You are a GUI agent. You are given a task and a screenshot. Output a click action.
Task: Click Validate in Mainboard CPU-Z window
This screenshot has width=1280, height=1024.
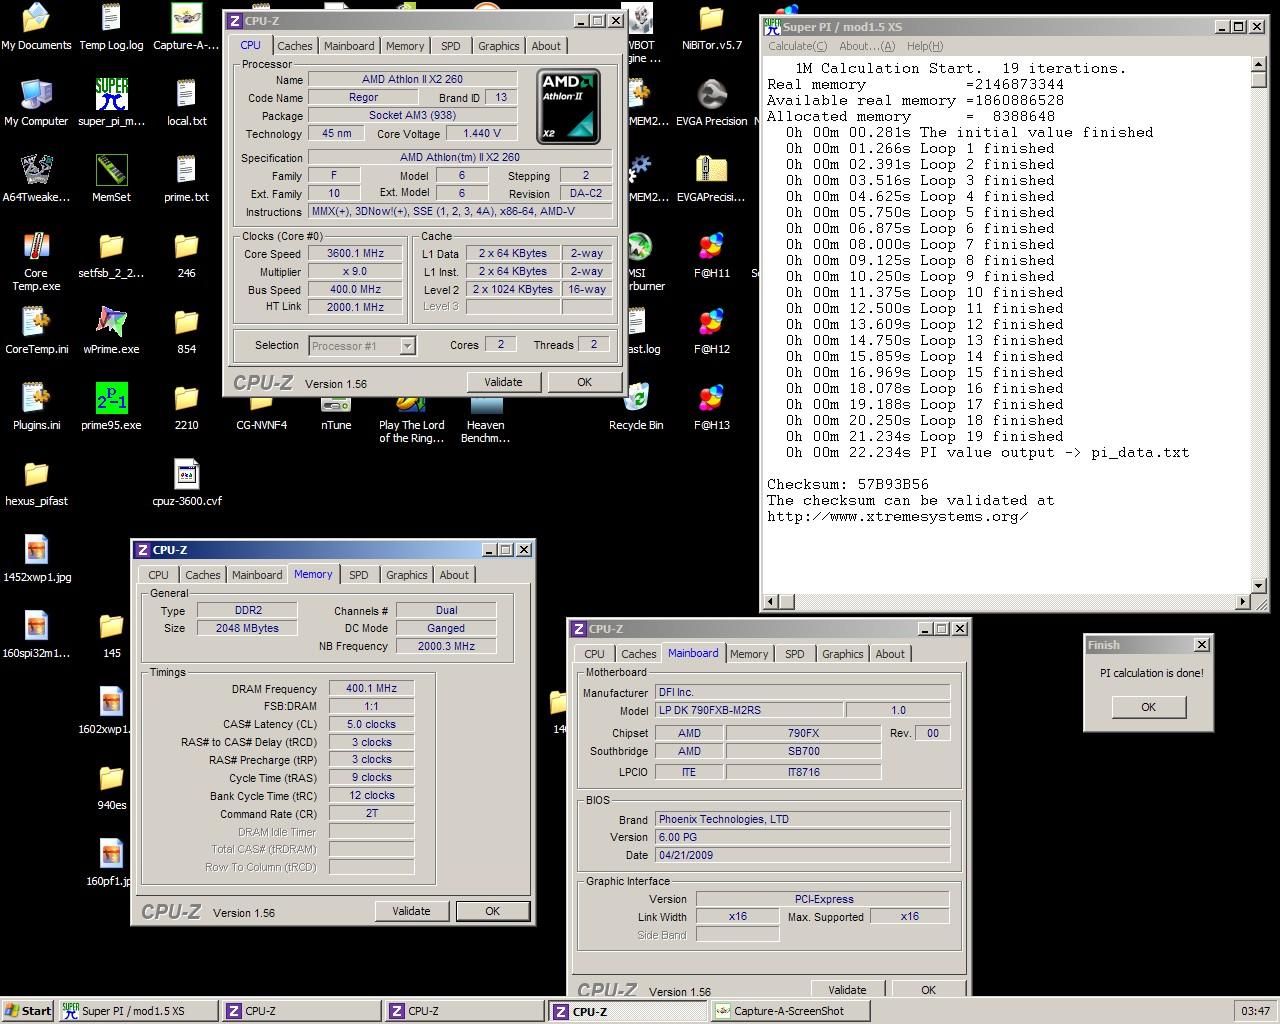847,990
